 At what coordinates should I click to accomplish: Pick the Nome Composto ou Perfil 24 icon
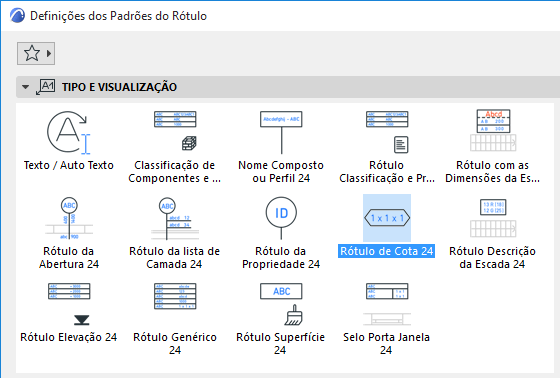281,132
